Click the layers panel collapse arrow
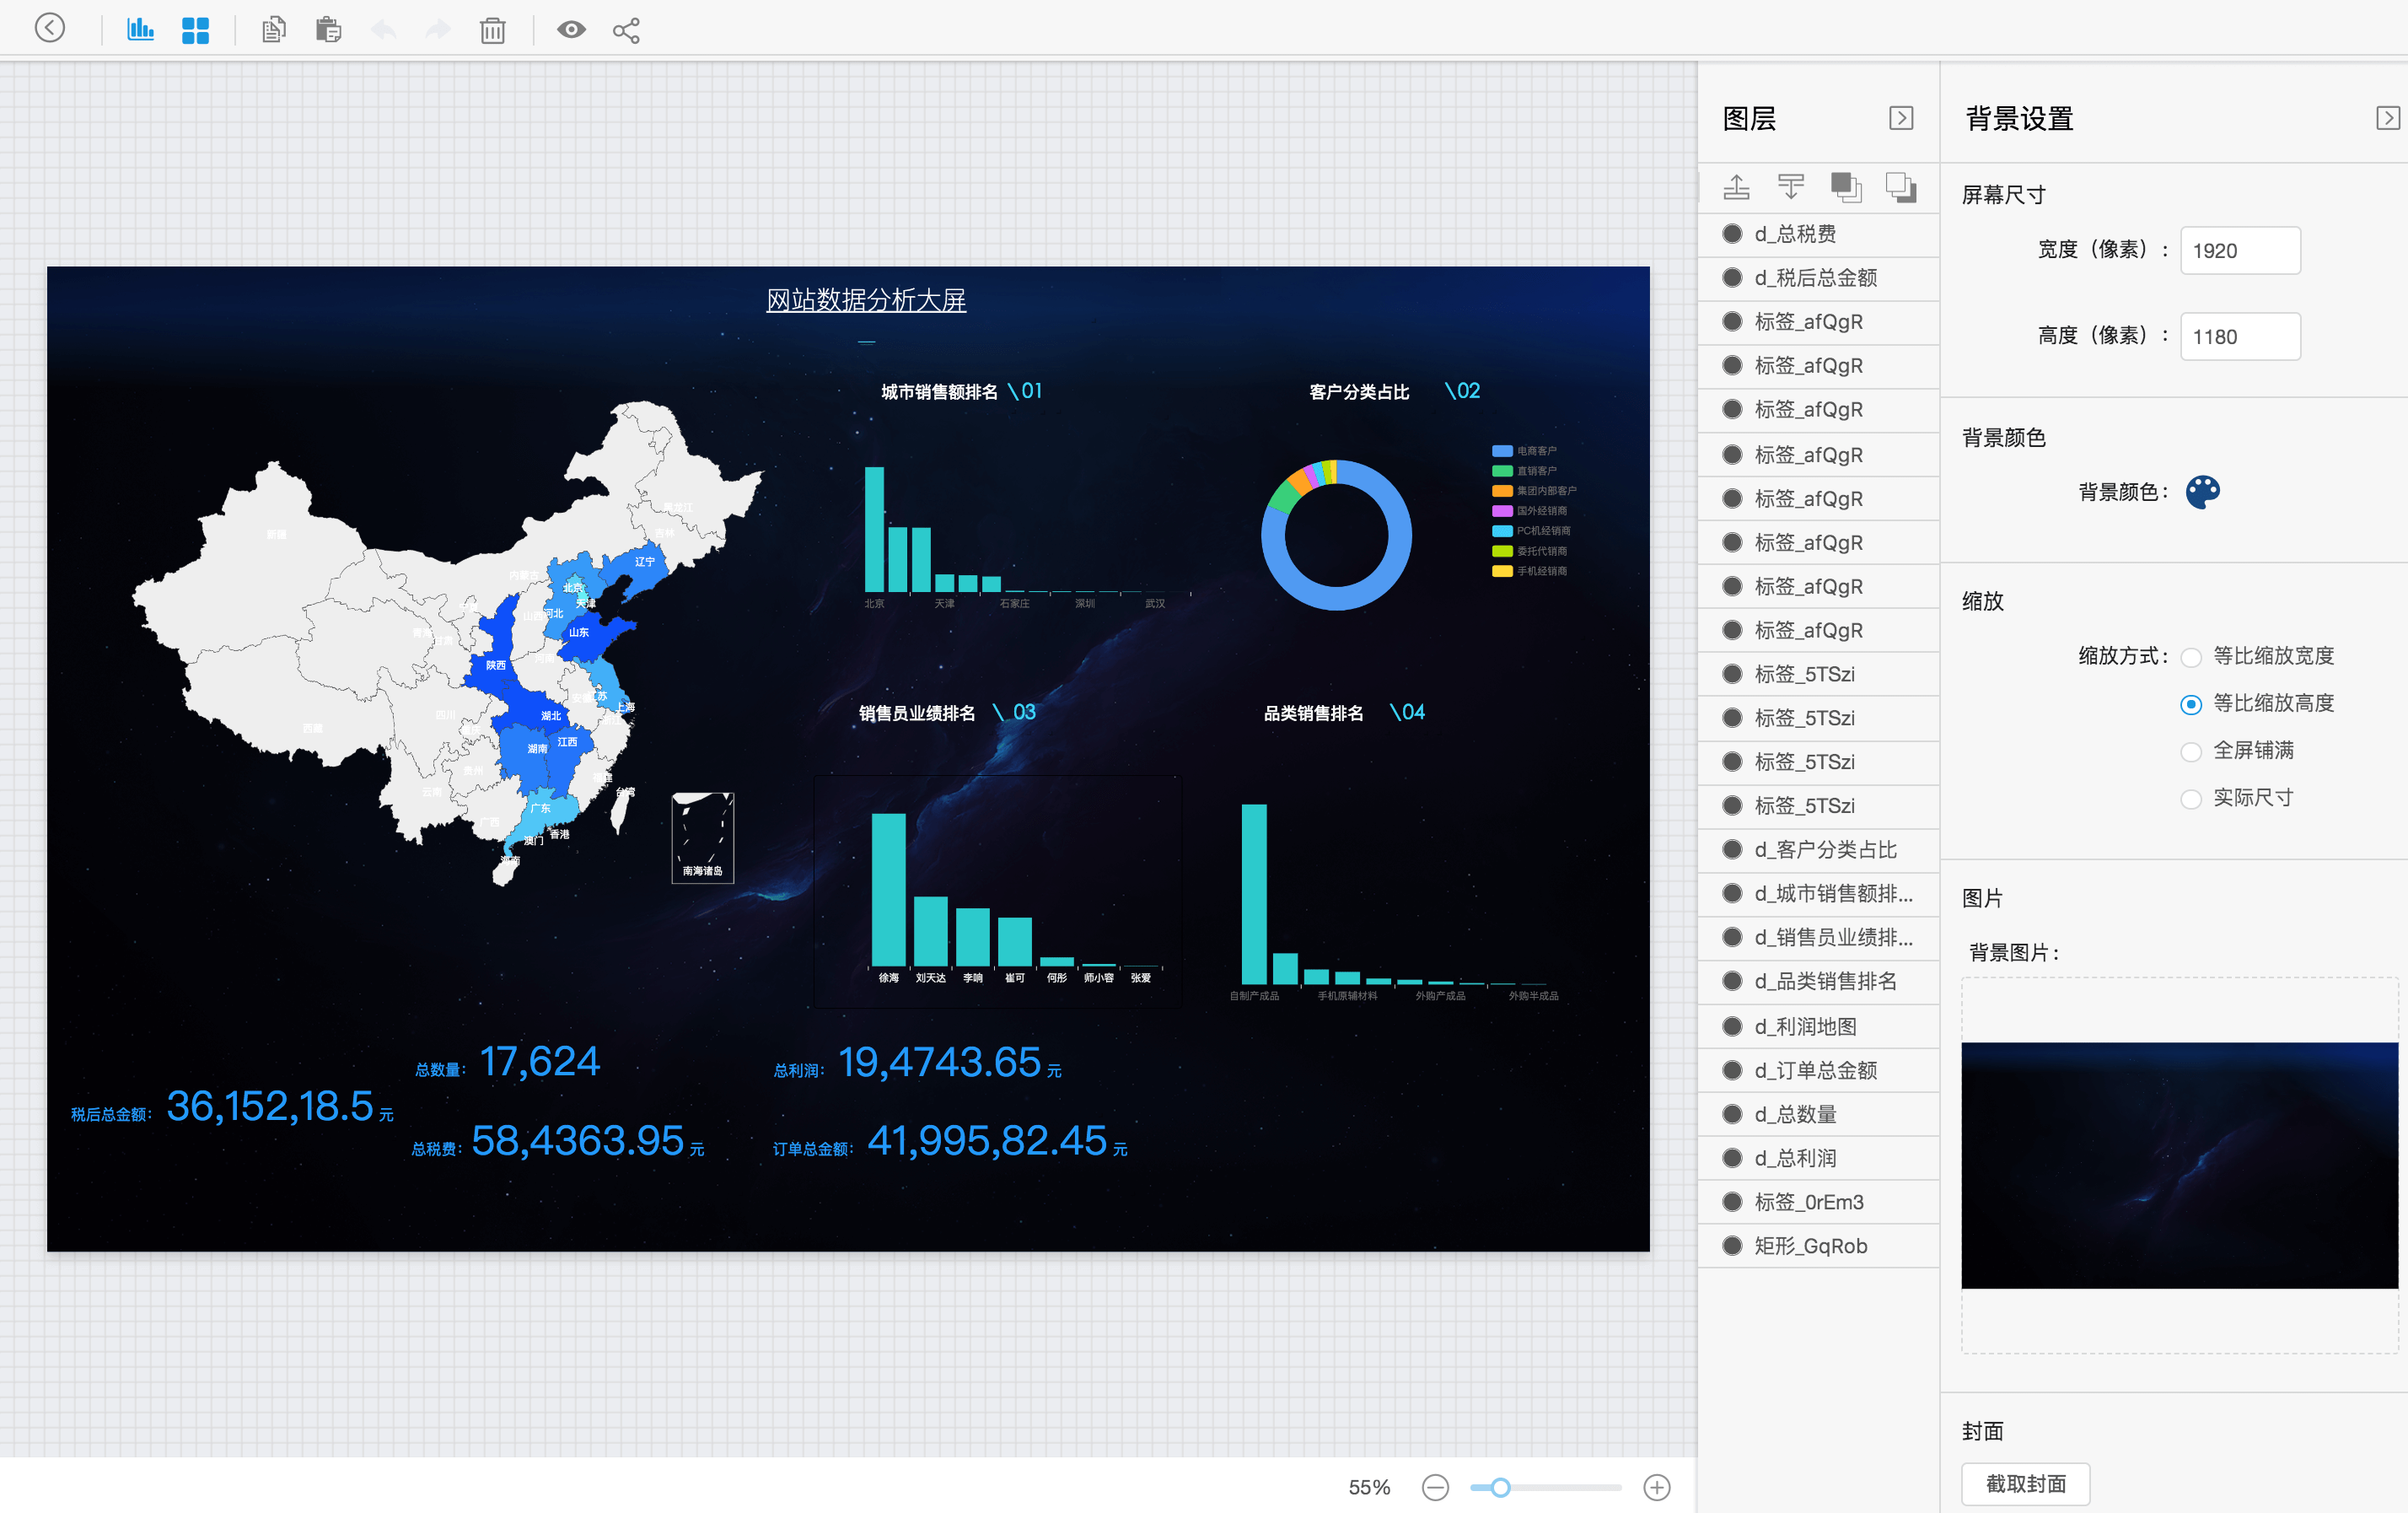 [1901, 116]
